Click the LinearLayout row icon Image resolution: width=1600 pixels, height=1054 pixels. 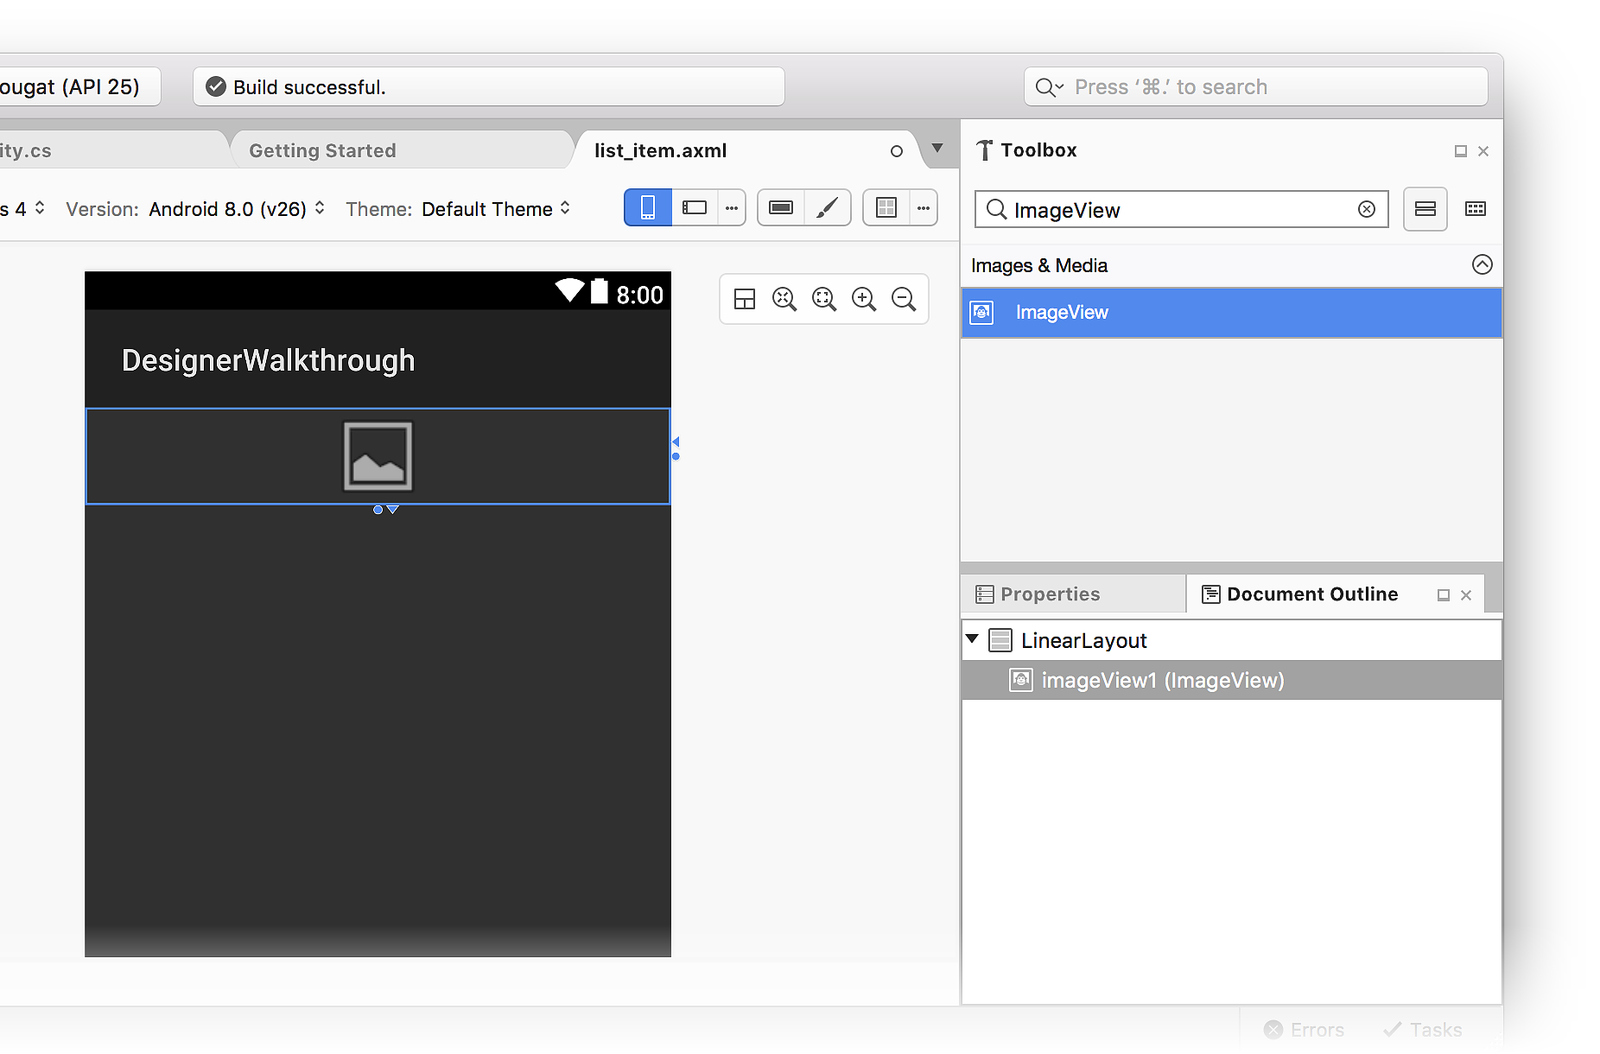coord(1000,640)
